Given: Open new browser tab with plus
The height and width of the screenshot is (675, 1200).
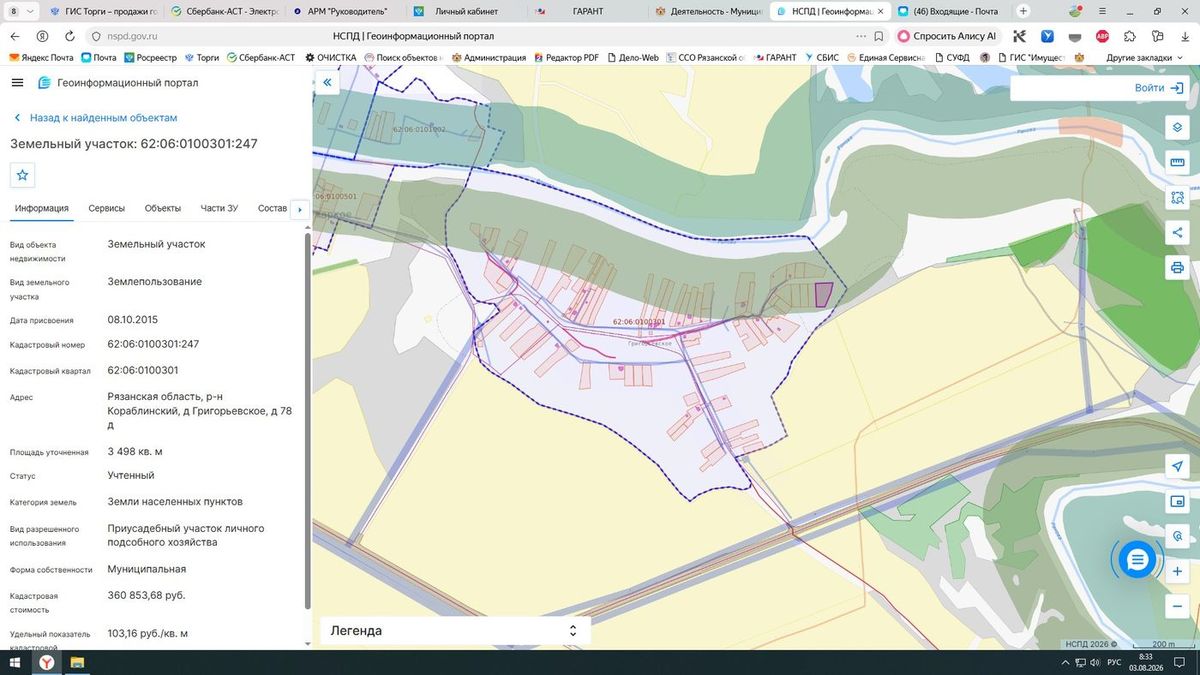Looking at the screenshot, I should [1023, 11].
